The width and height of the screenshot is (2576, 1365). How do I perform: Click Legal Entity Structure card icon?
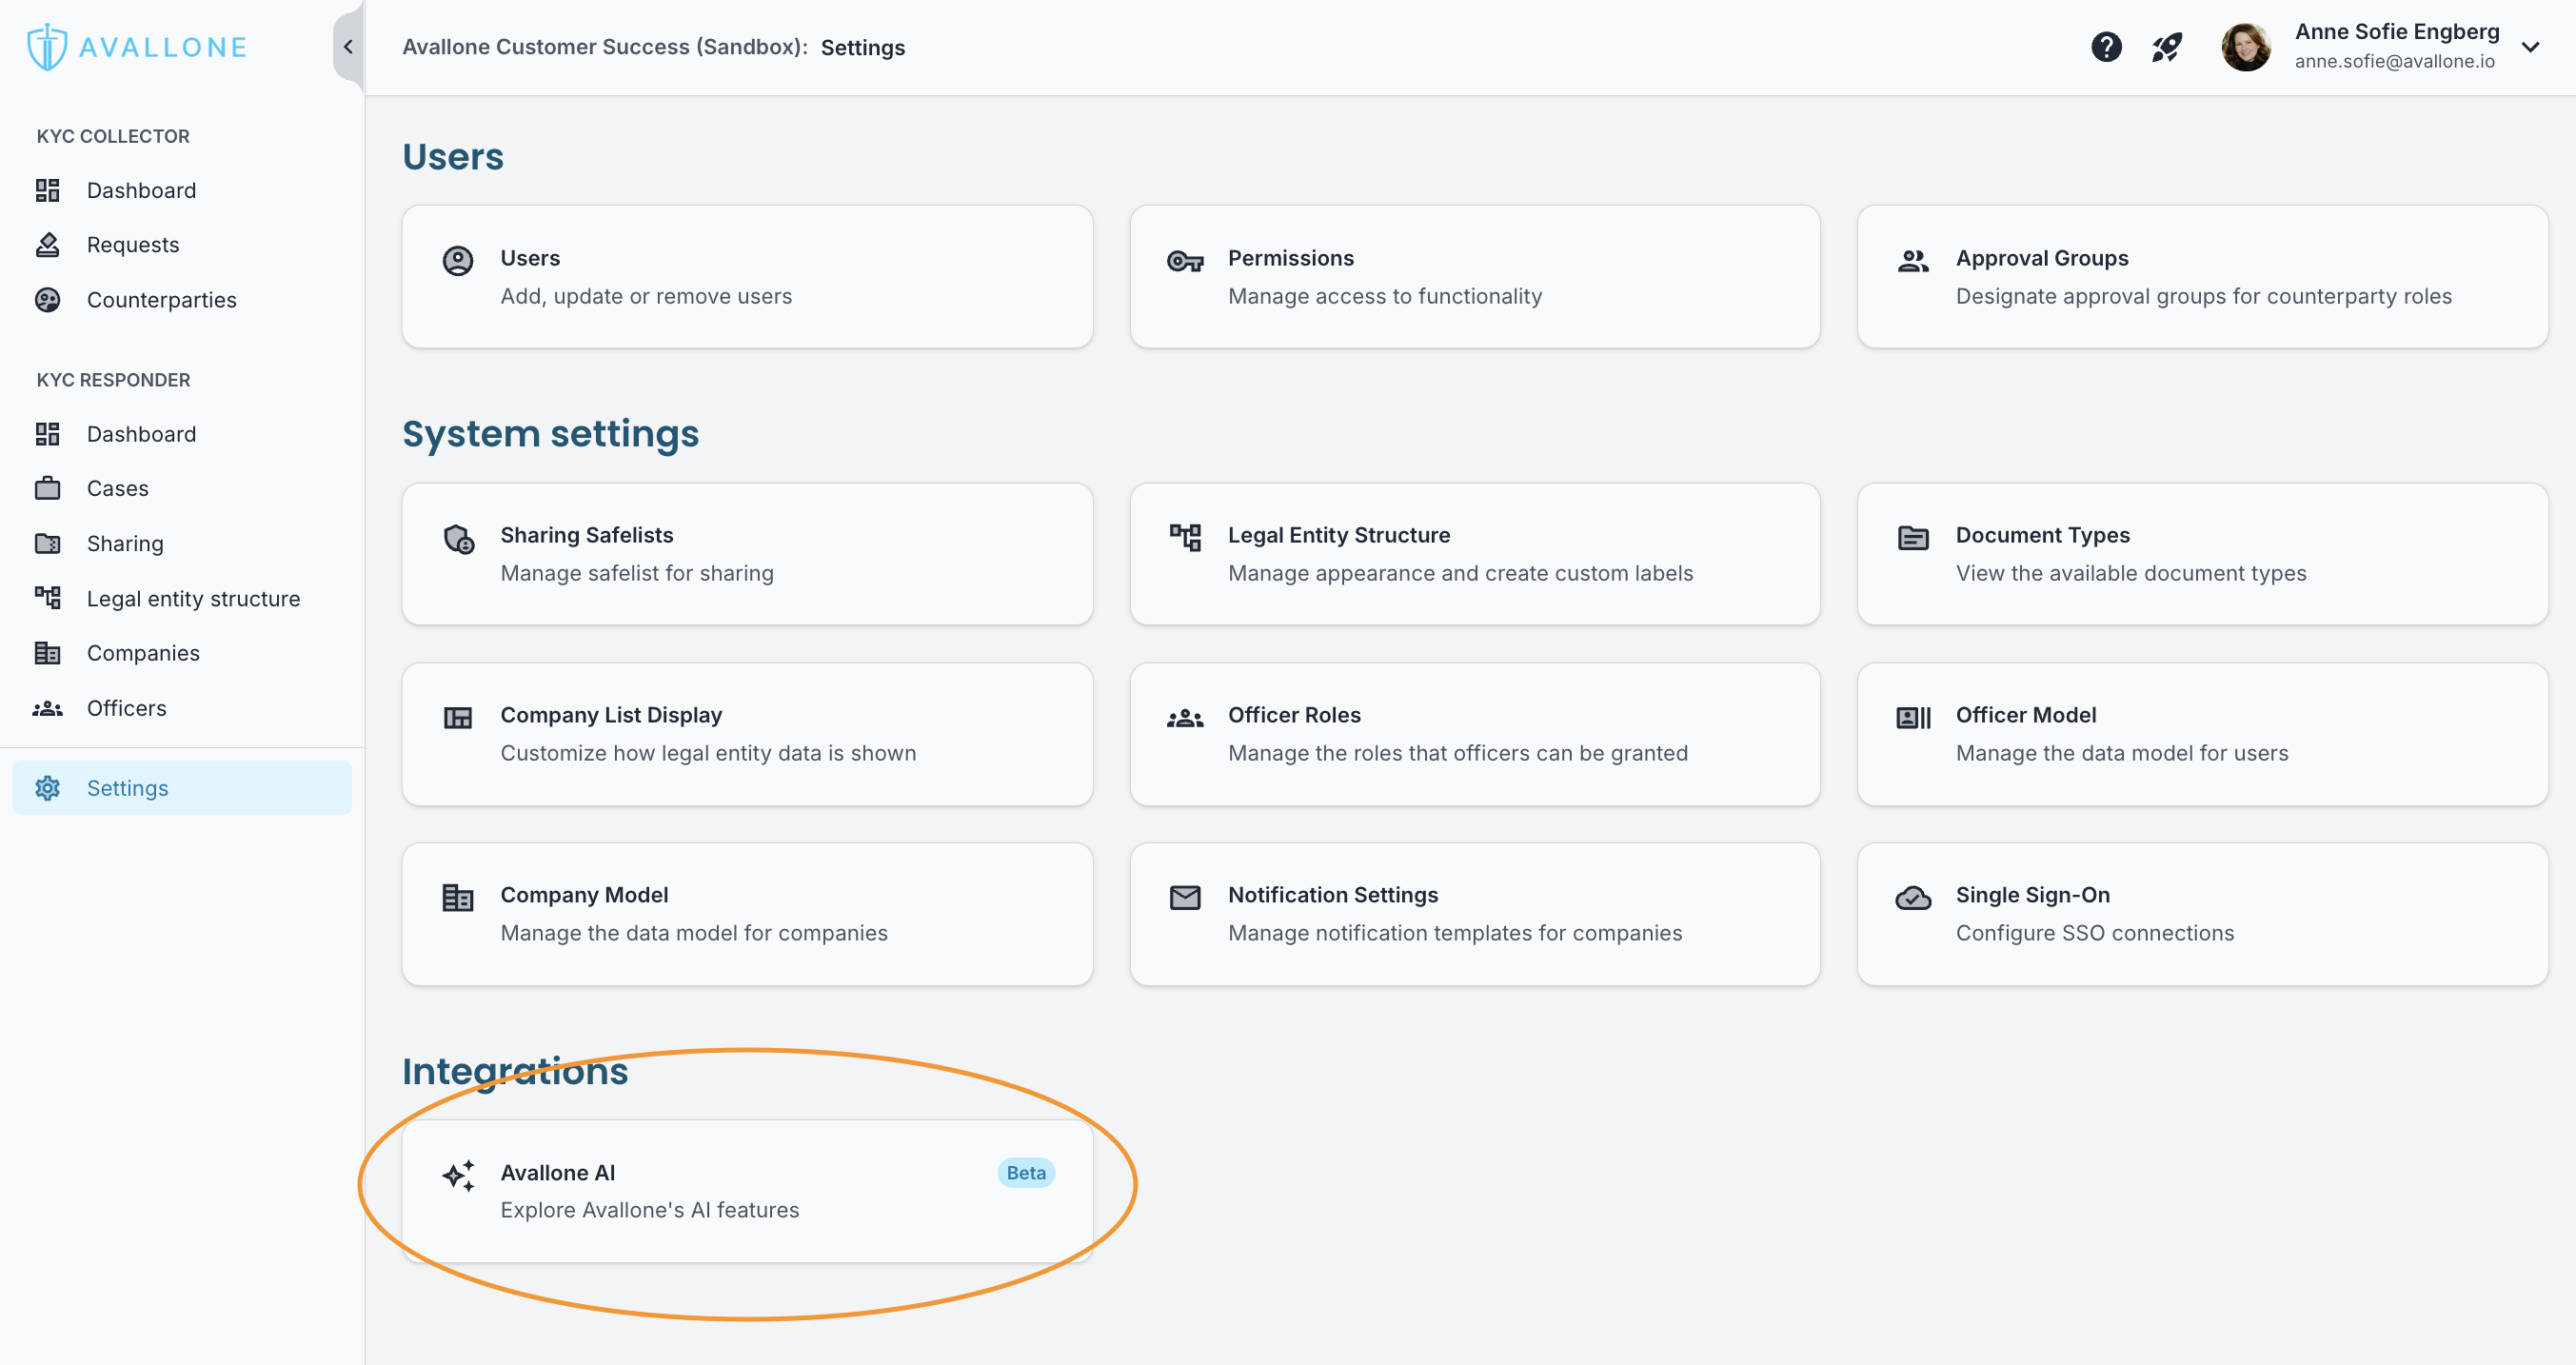(x=1185, y=537)
